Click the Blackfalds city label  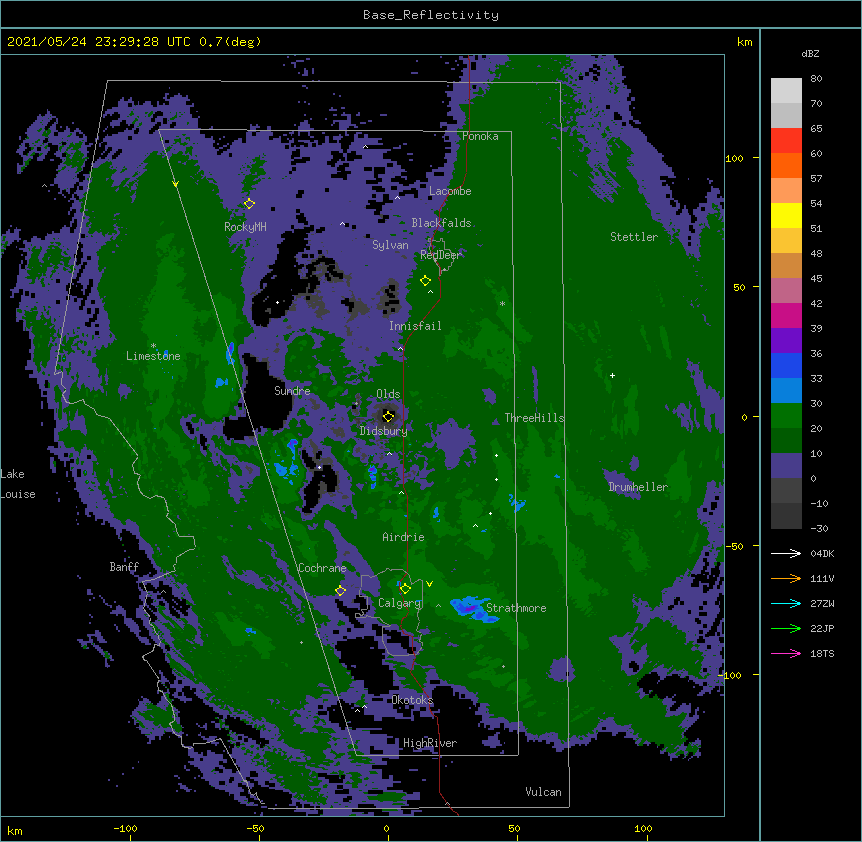click(x=441, y=223)
